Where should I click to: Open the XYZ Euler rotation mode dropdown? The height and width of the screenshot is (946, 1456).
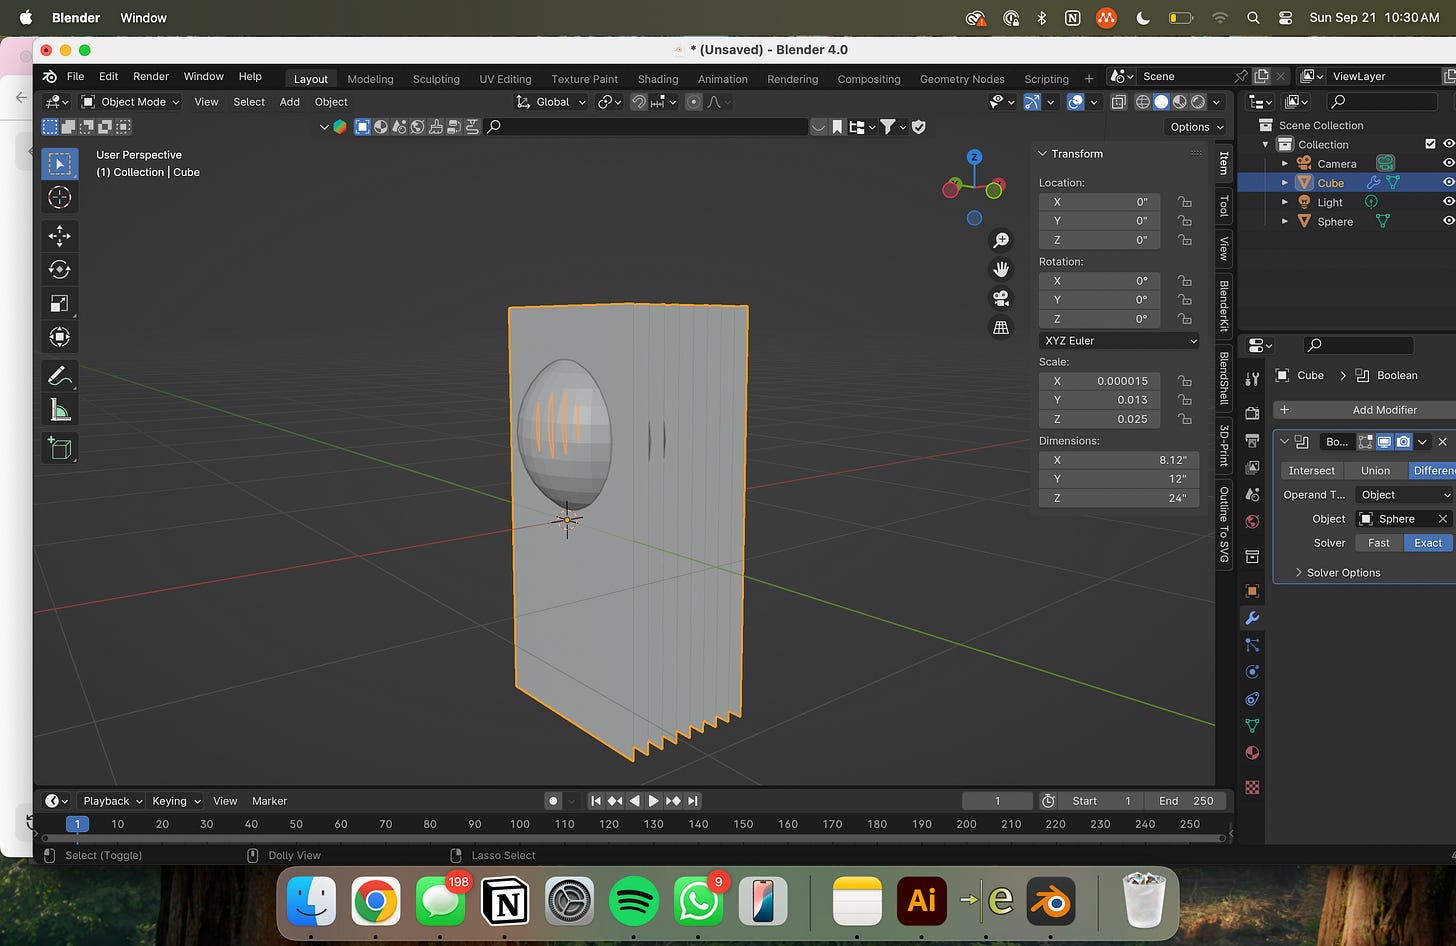click(x=1119, y=341)
